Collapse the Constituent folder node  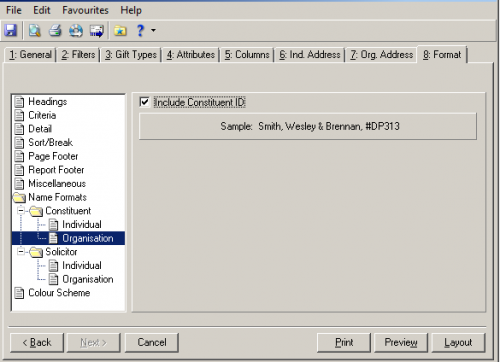click(21, 211)
